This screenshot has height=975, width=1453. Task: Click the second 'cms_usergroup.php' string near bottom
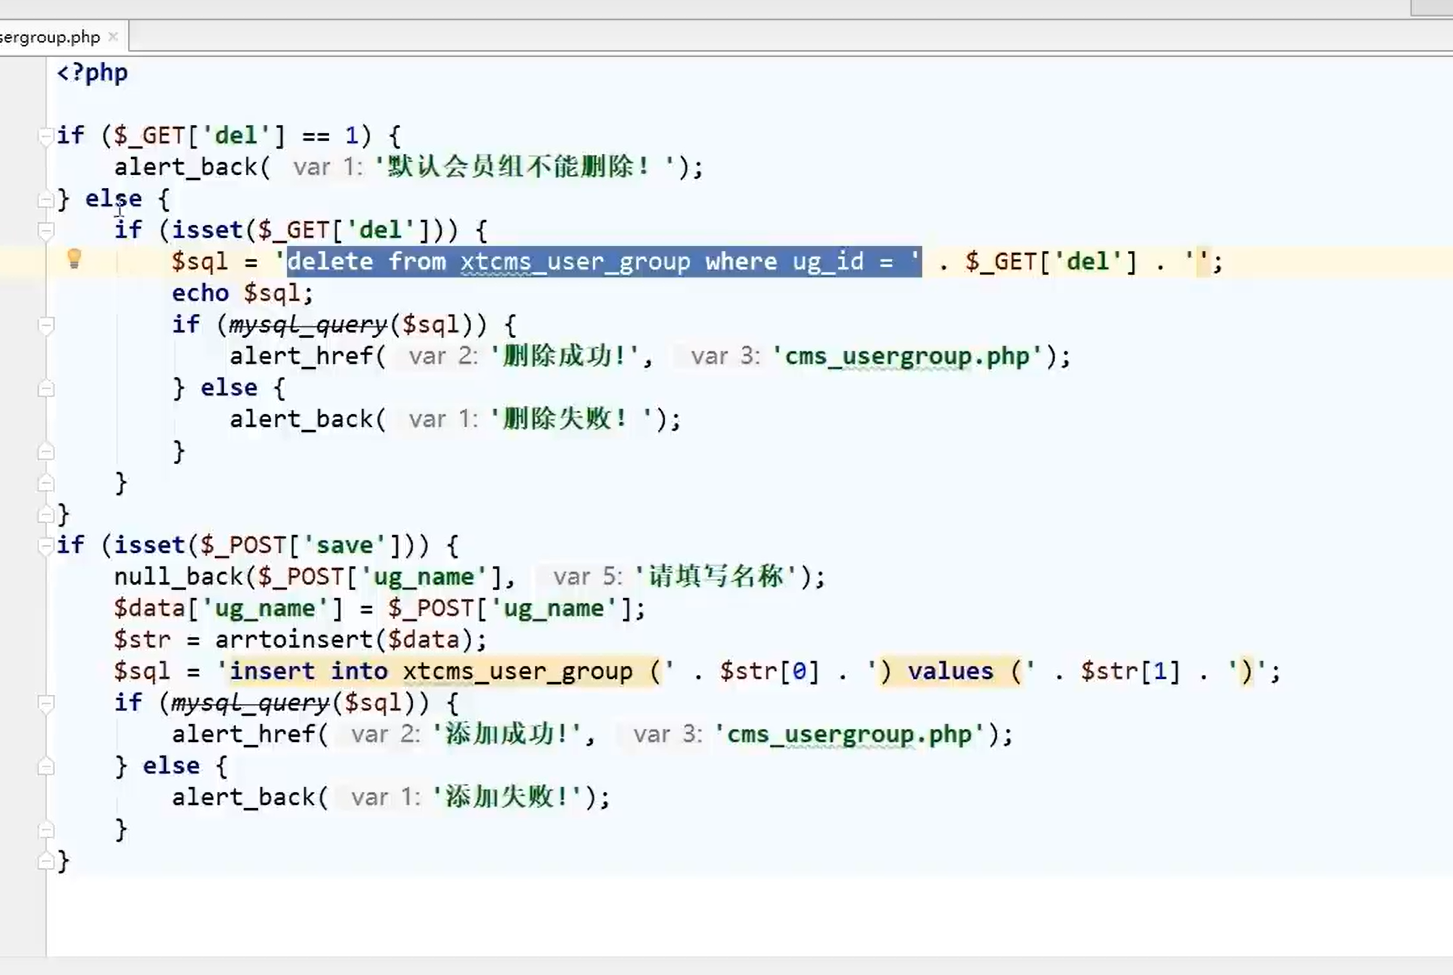coord(849,735)
